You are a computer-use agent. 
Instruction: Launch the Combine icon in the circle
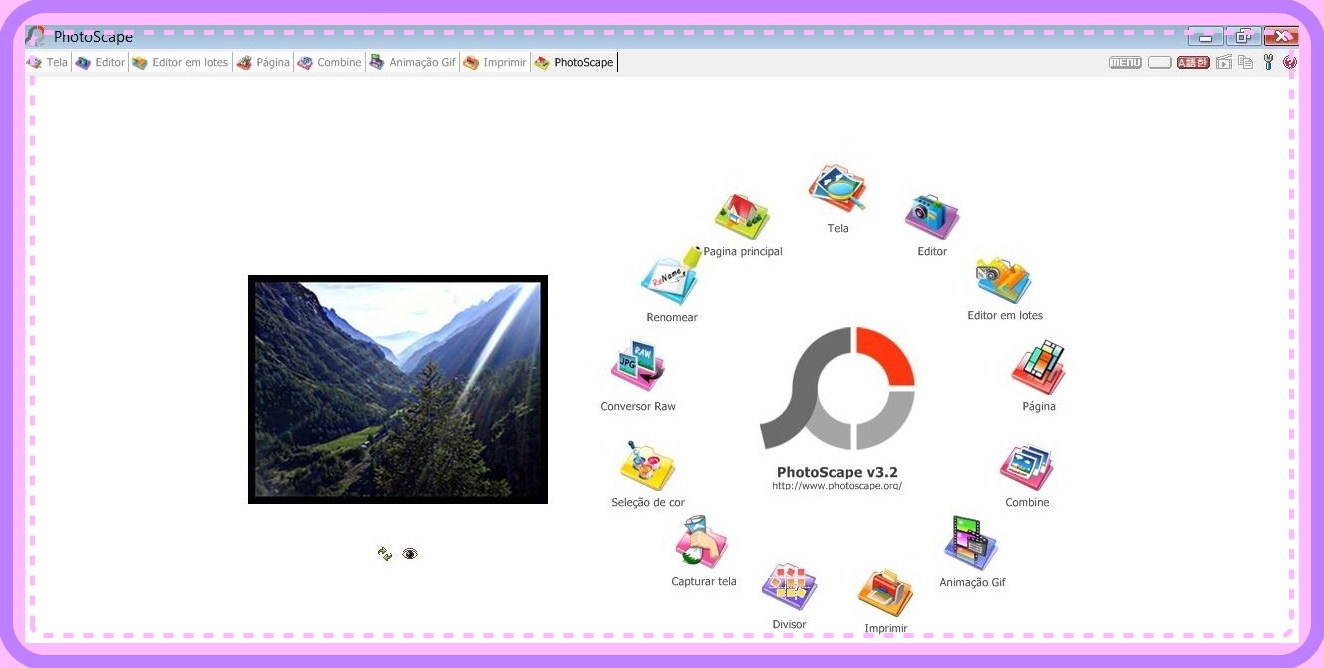(x=1027, y=468)
